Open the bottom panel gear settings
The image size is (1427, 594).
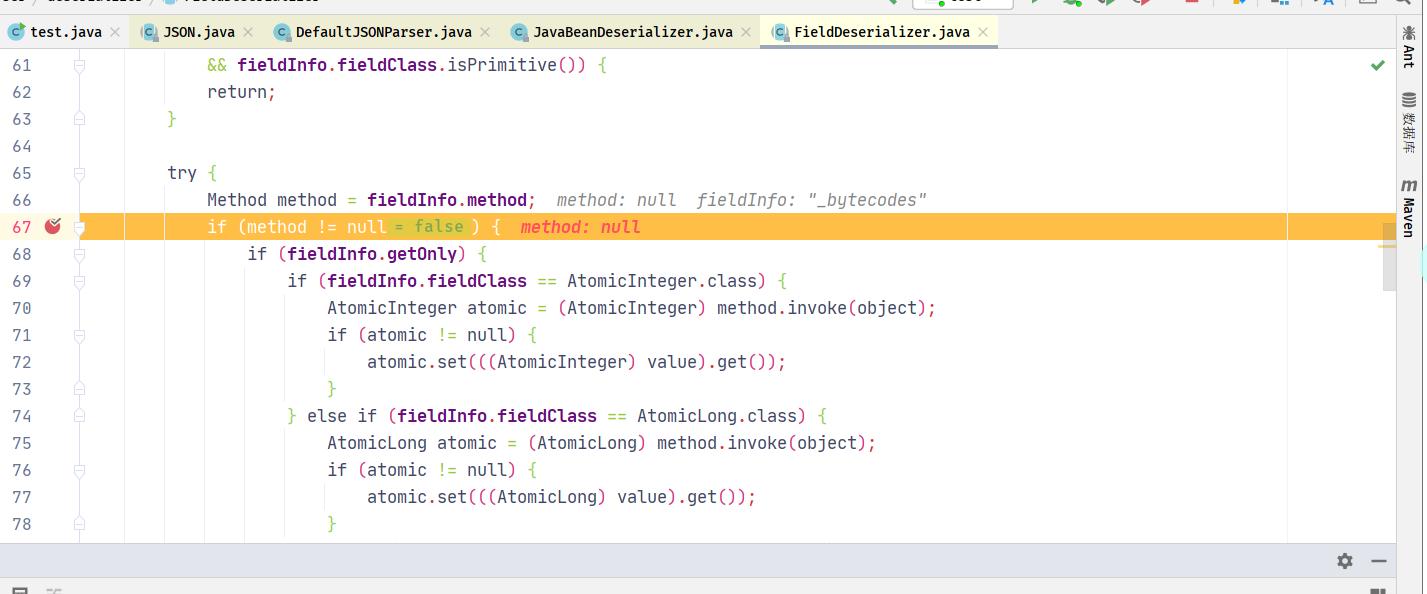[1345, 561]
